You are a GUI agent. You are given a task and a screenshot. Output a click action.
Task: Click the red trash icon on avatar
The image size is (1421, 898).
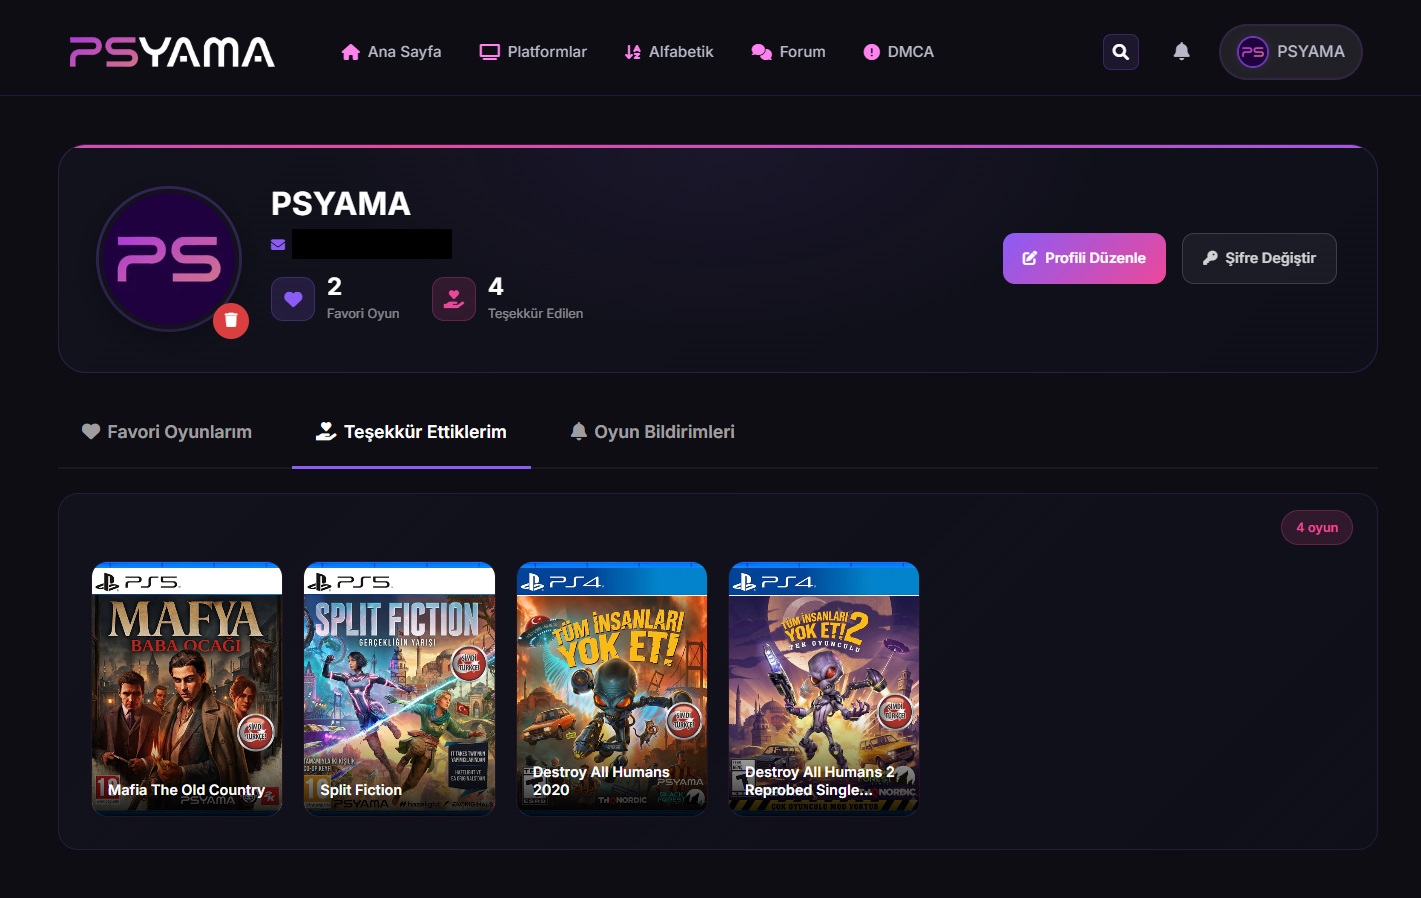coord(231,320)
